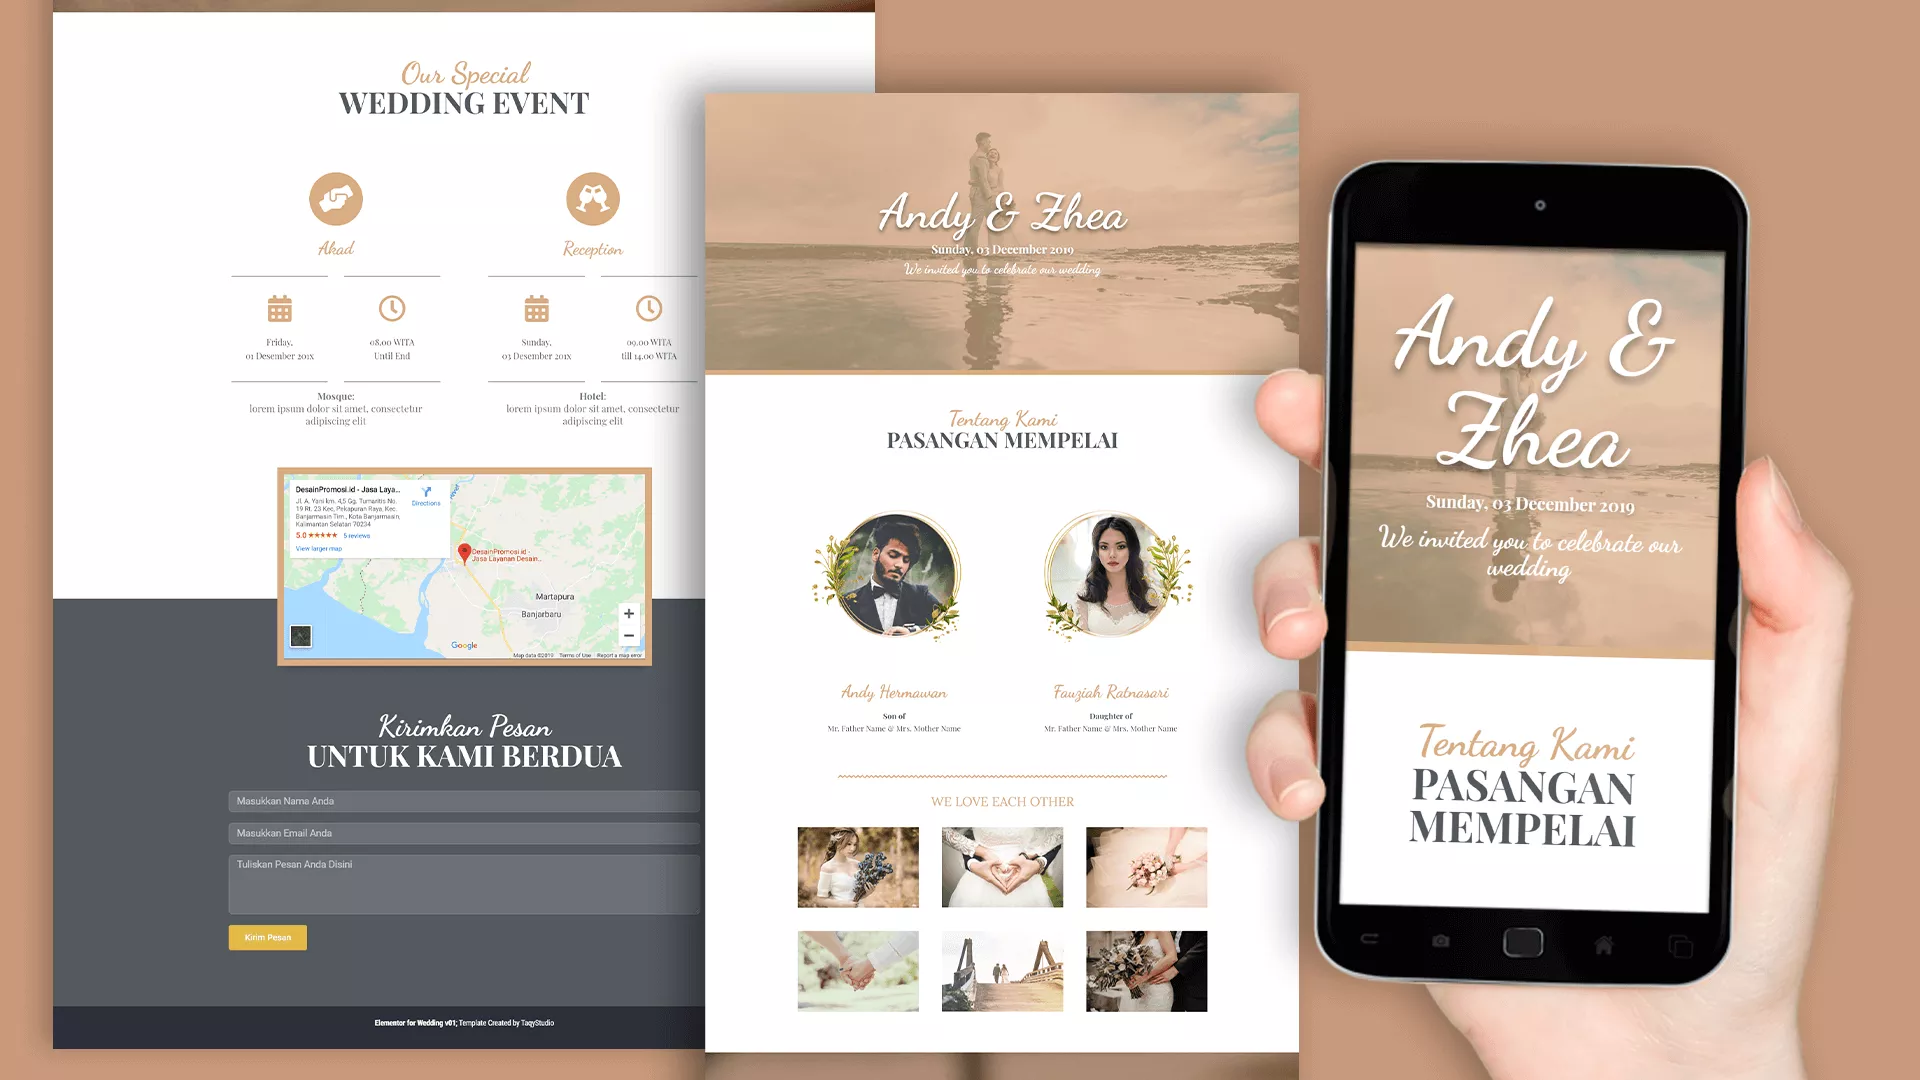Screen dimensions: 1920x1080
Task: Click the Akad ceremony icon
Action: click(335, 199)
